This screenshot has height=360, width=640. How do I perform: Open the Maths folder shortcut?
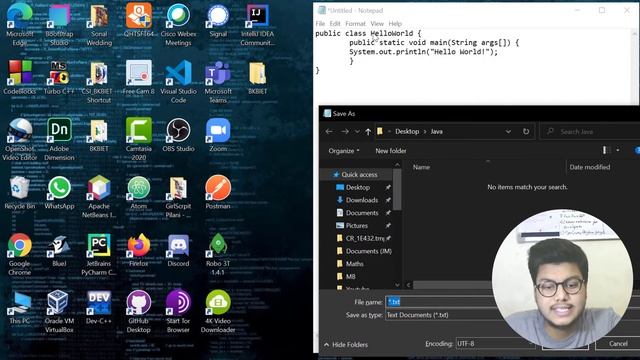354,264
